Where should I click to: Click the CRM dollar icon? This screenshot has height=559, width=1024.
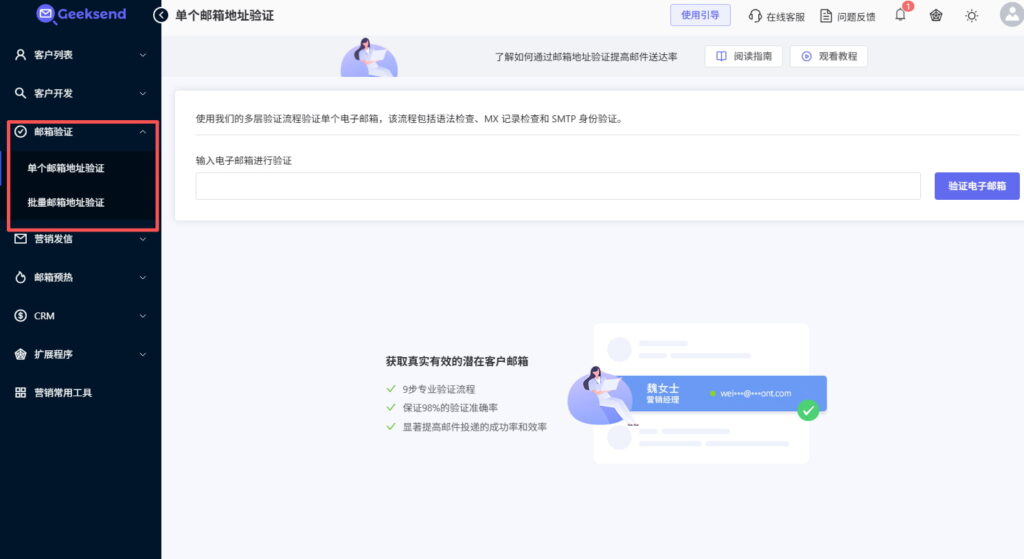(x=21, y=316)
